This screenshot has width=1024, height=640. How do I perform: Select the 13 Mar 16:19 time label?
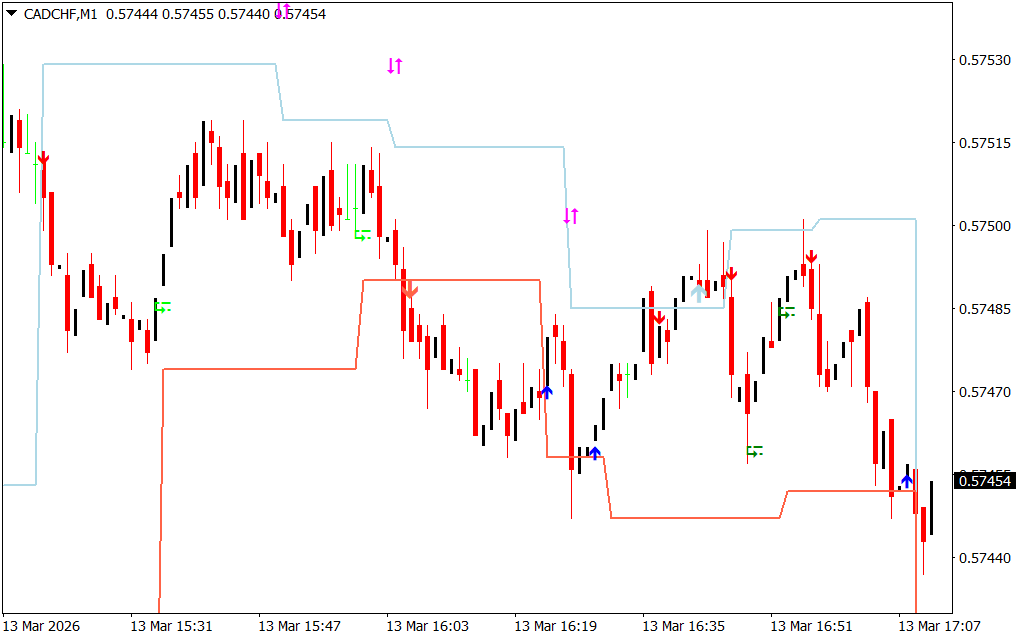point(555,626)
